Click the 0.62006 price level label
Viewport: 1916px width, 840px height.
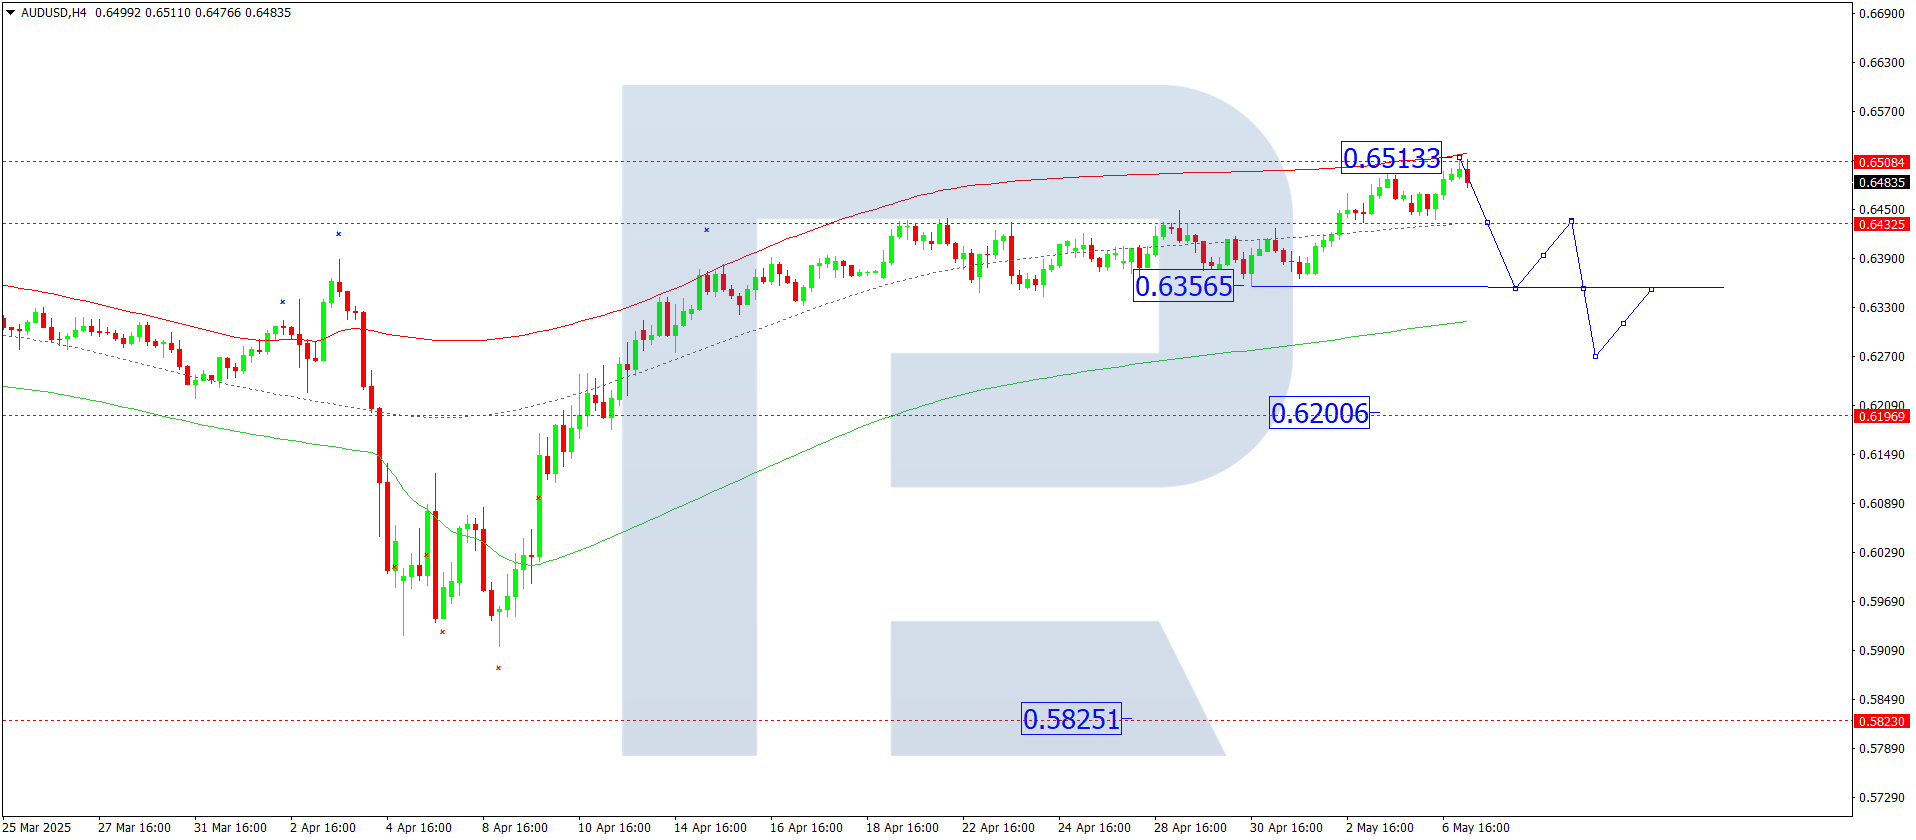pyautogui.click(x=1318, y=413)
